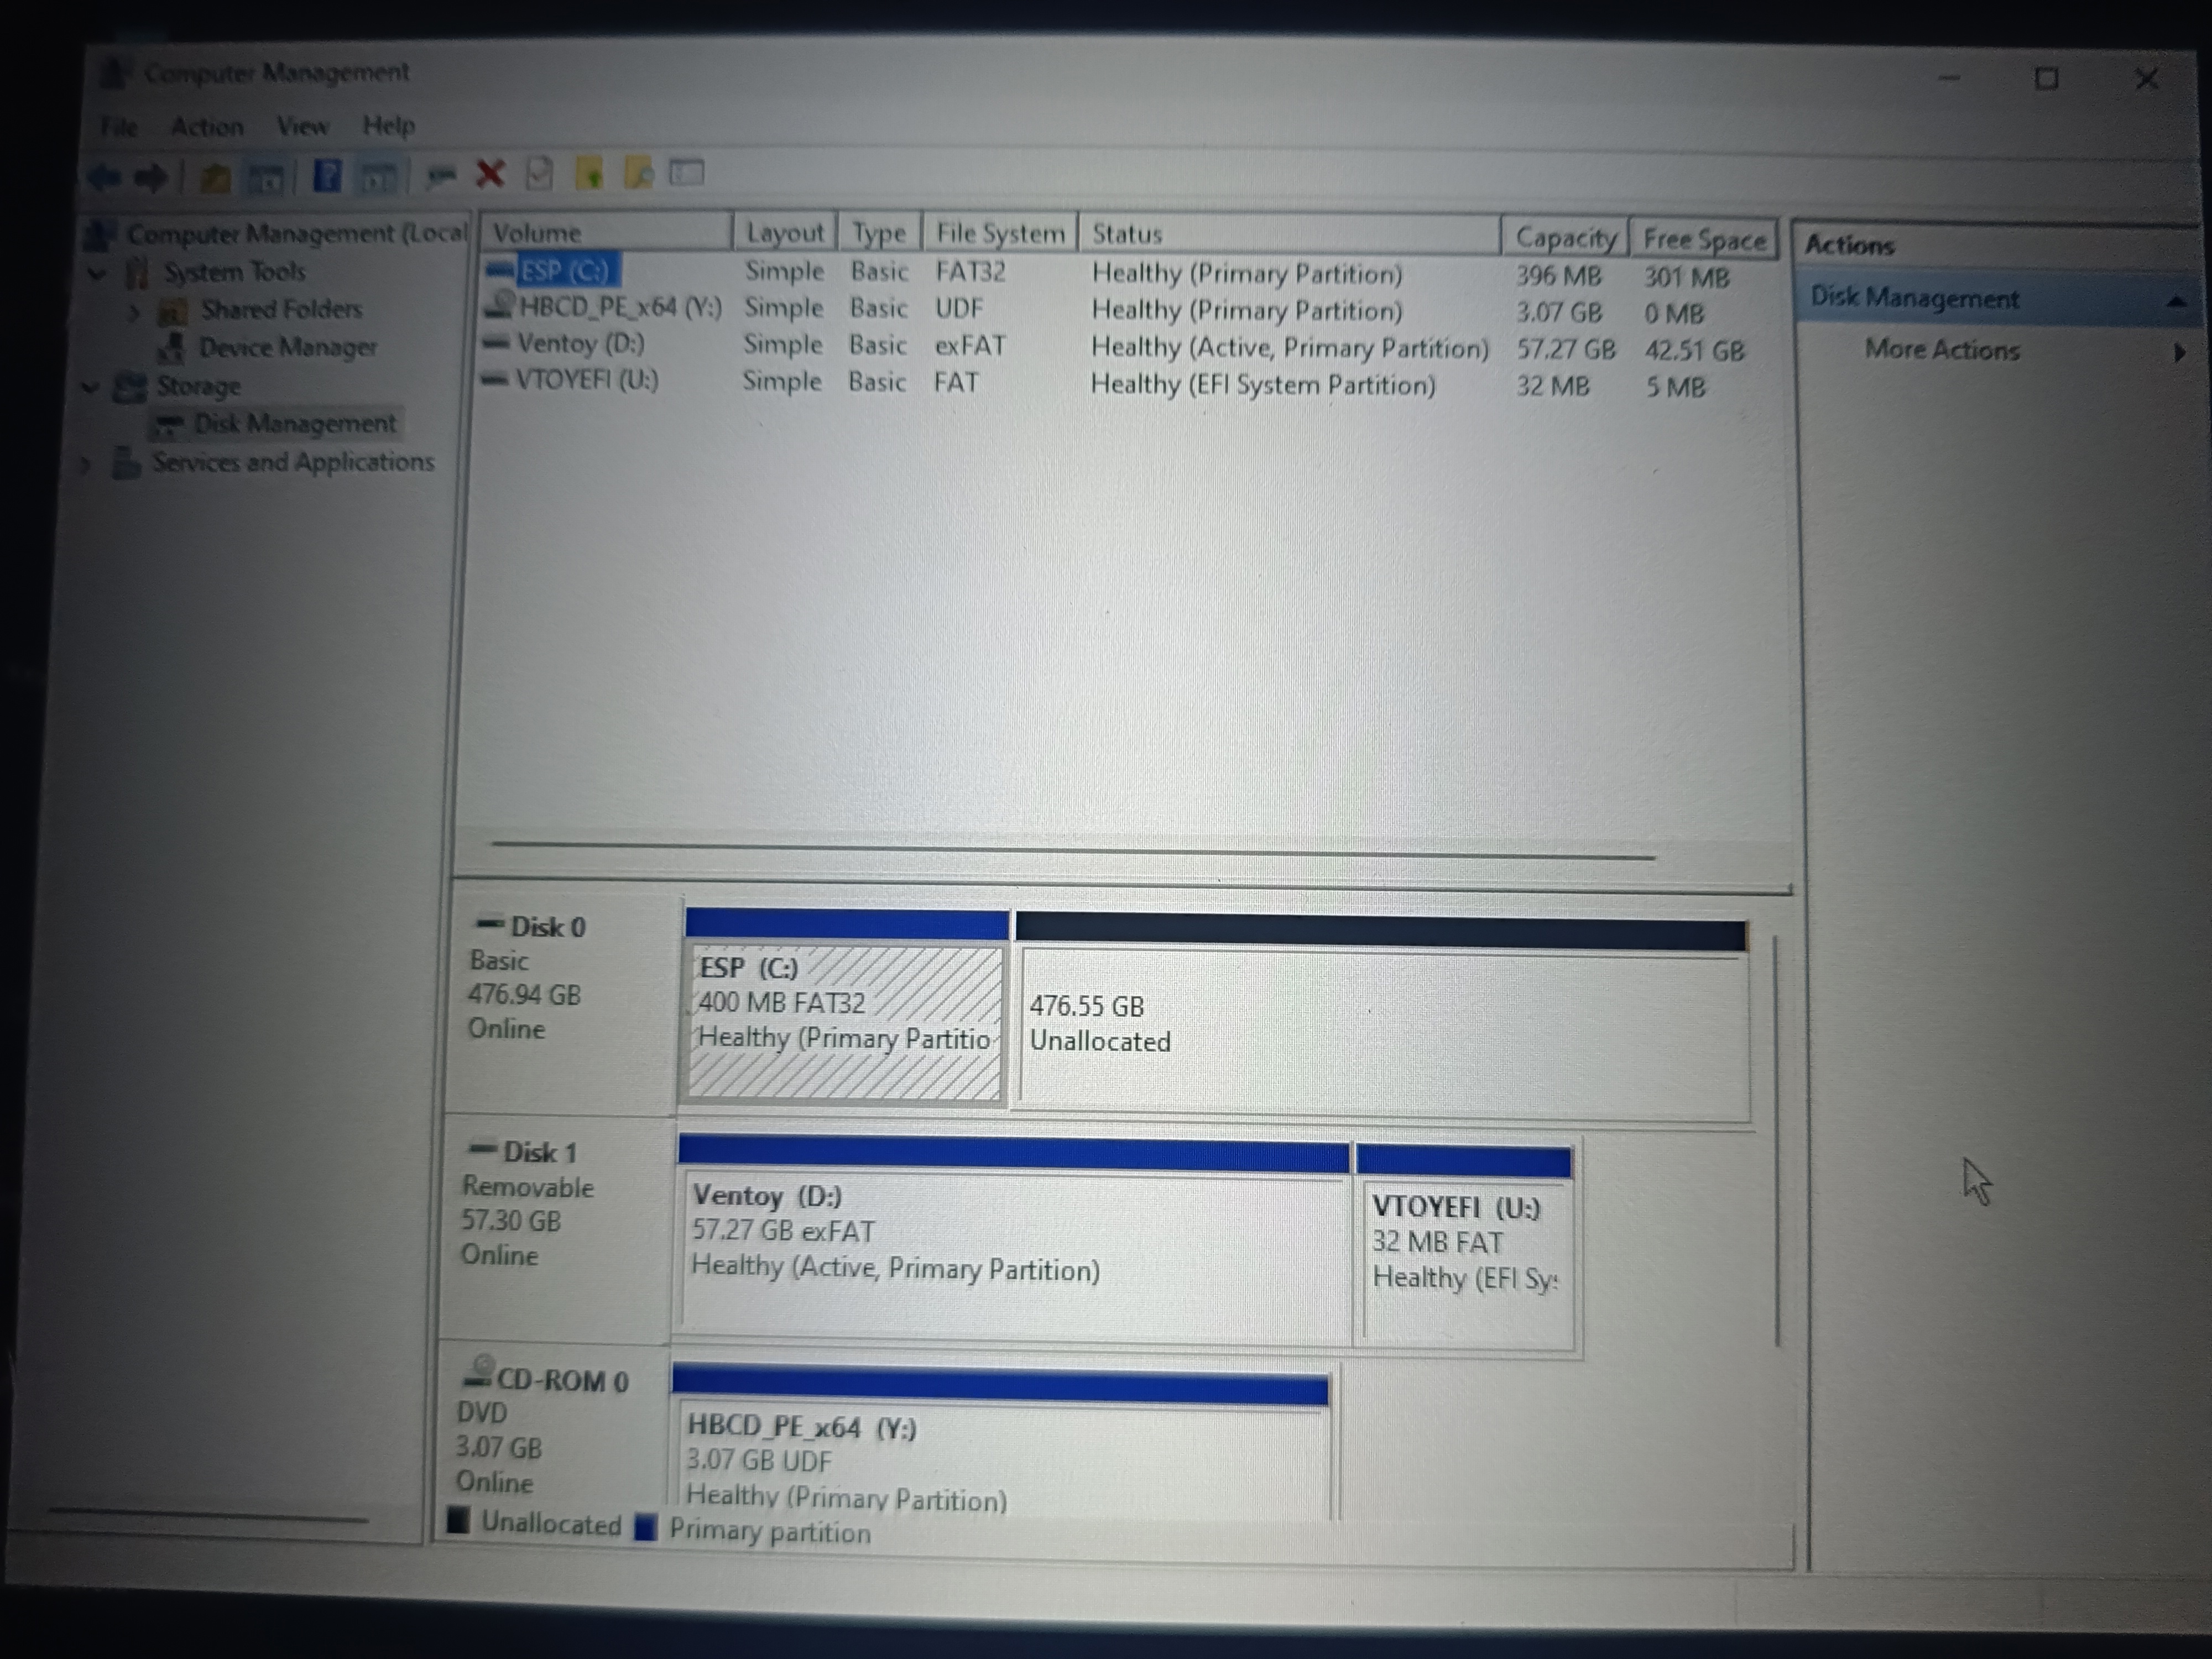Open the More Actions submenu arrow
Image resolution: width=2212 pixels, height=1659 pixels.
click(2178, 351)
